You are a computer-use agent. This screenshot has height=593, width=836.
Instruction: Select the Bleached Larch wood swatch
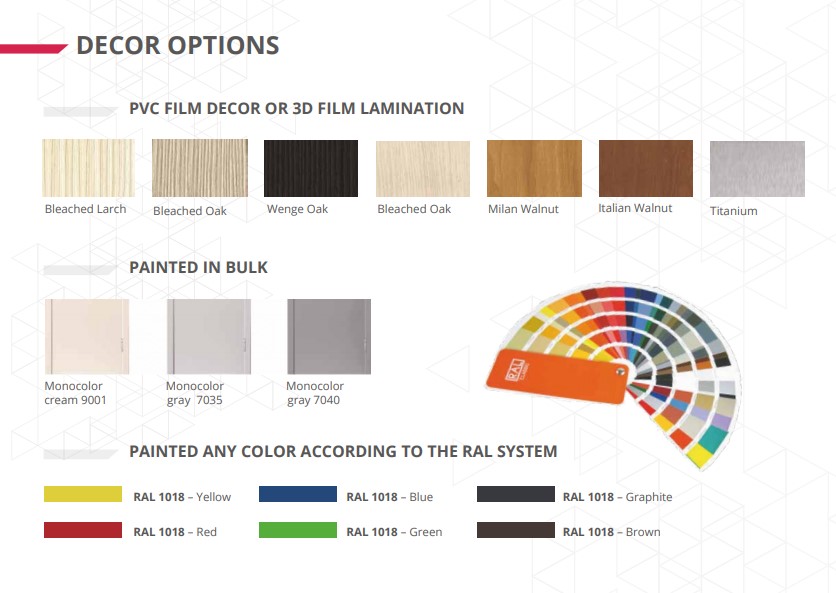[x=89, y=168]
